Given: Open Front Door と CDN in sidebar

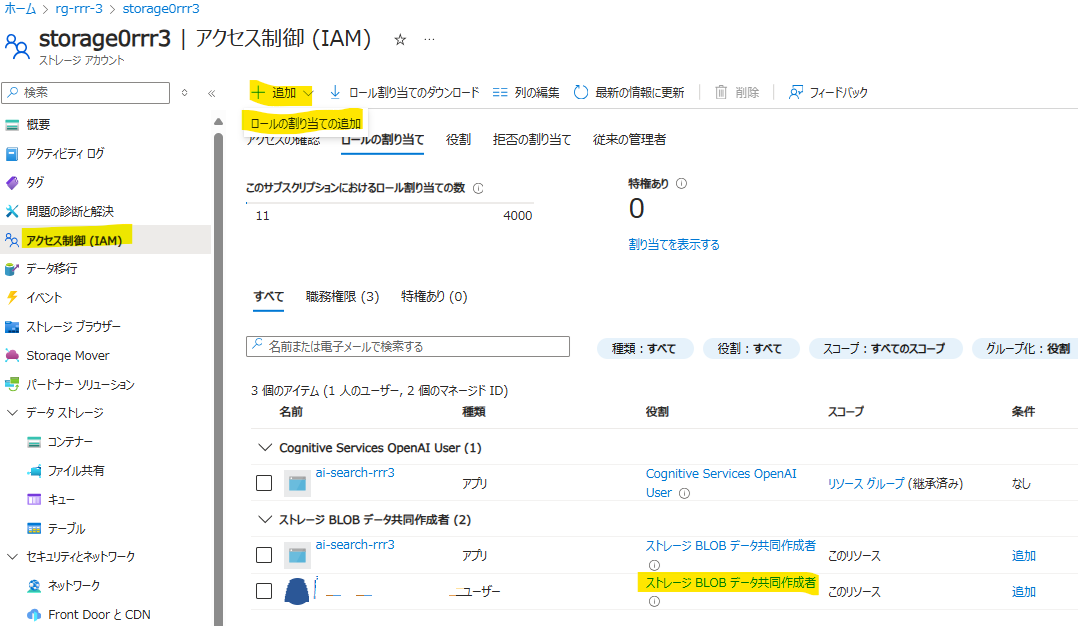Looking at the screenshot, I should coord(99,614).
